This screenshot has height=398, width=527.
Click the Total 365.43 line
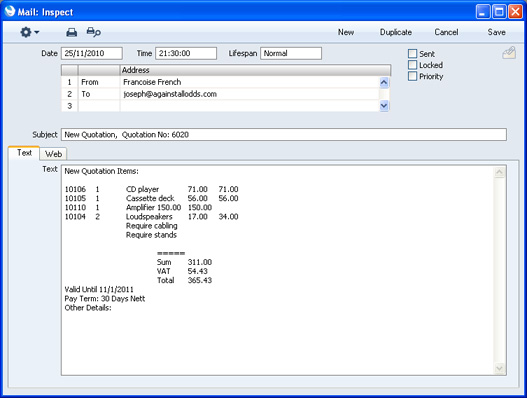tap(184, 280)
